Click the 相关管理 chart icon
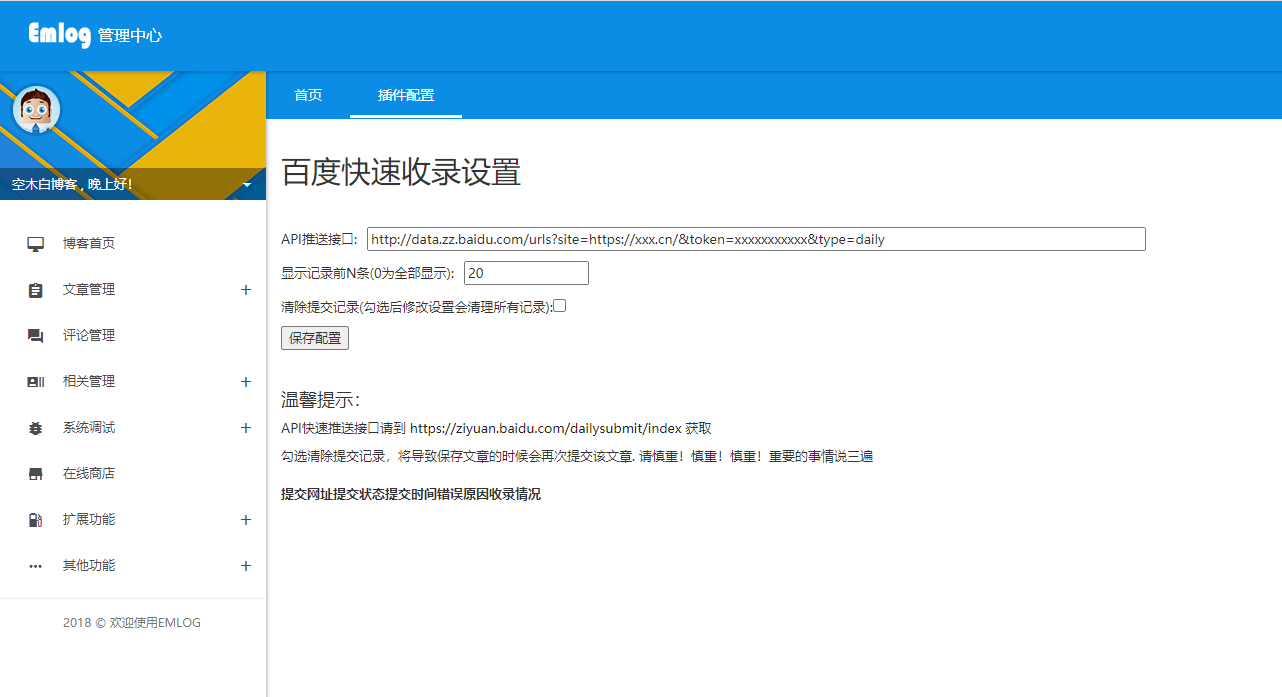 (35, 380)
